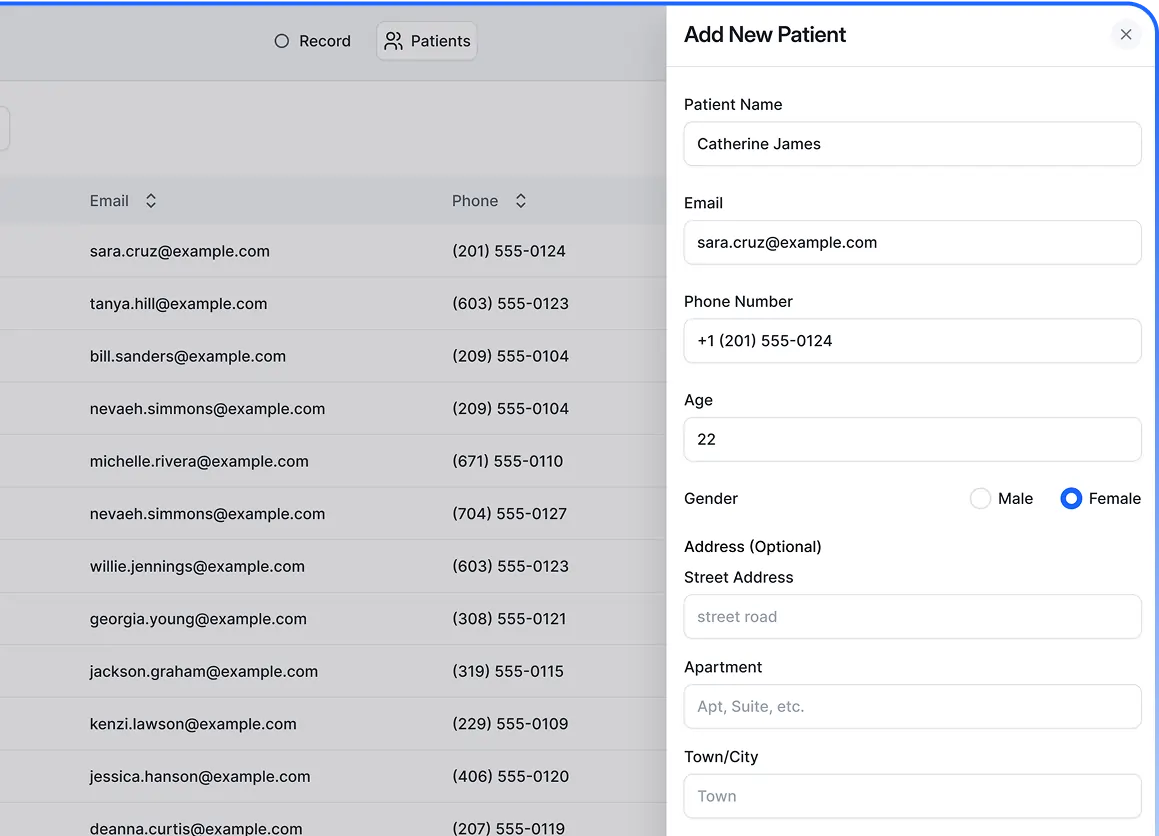1159x836 pixels.
Task: Select jackson.graham@example.com row
Action: [x=203, y=671]
